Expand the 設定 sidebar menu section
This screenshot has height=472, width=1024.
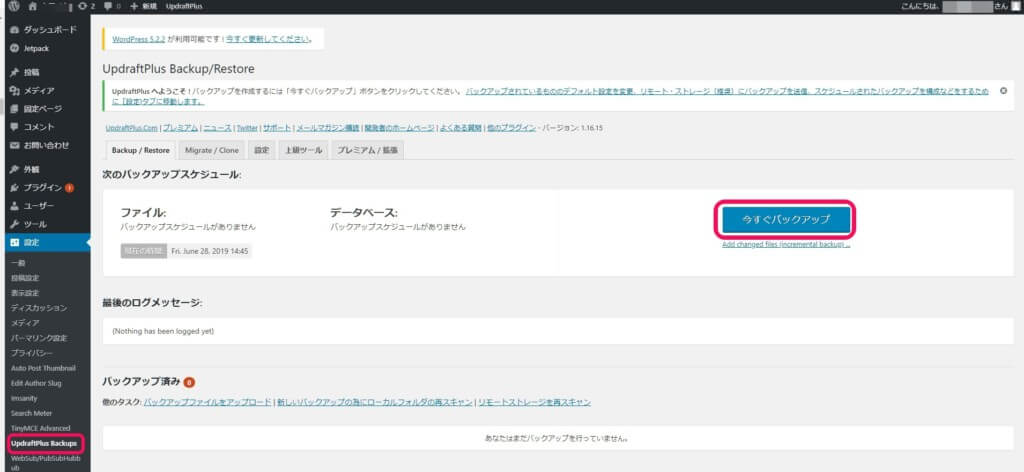35,242
